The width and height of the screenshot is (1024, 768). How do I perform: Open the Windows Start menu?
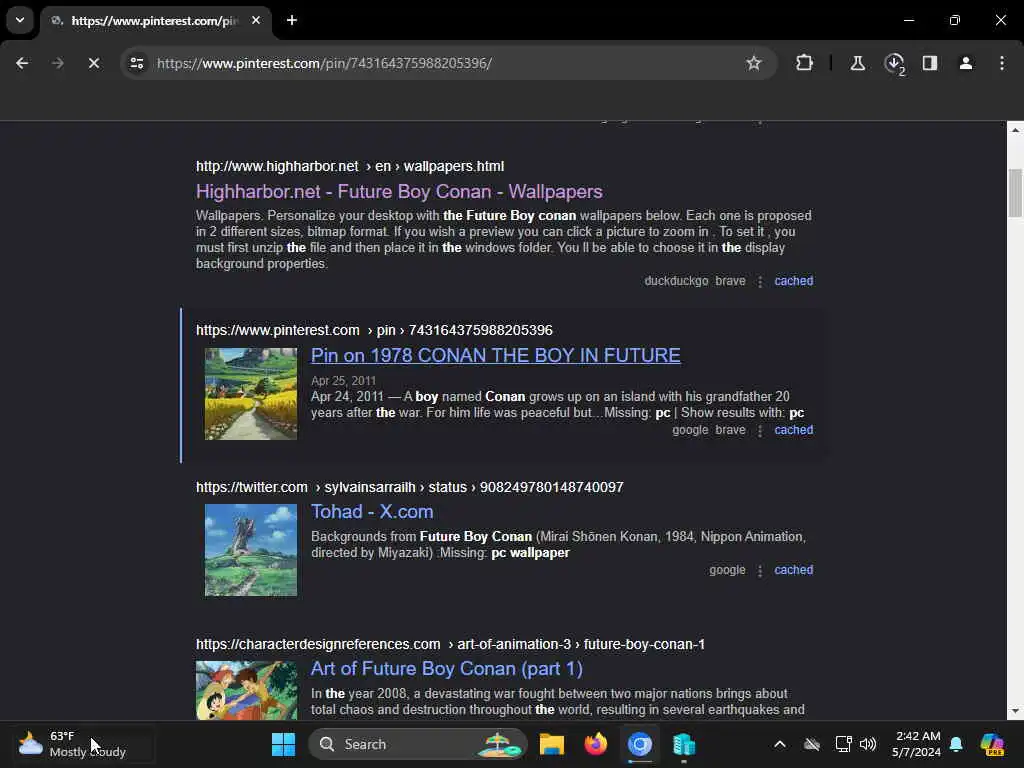pyautogui.click(x=283, y=744)
